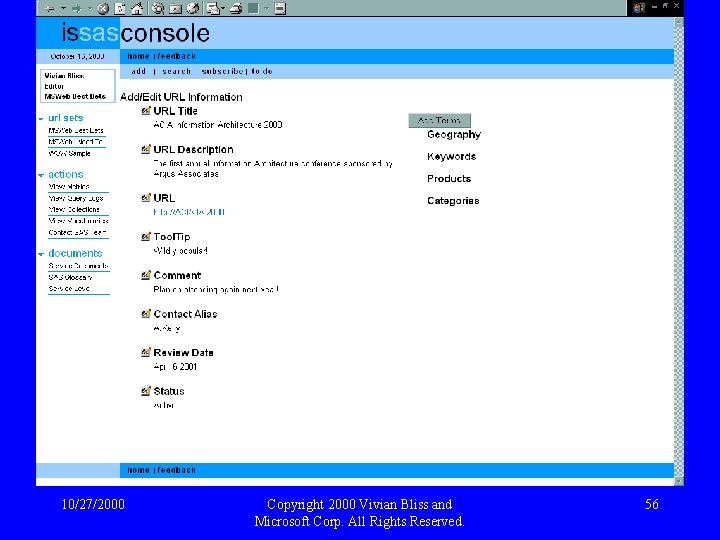
Task: Click the Categories term category
Action: point(453,201)
